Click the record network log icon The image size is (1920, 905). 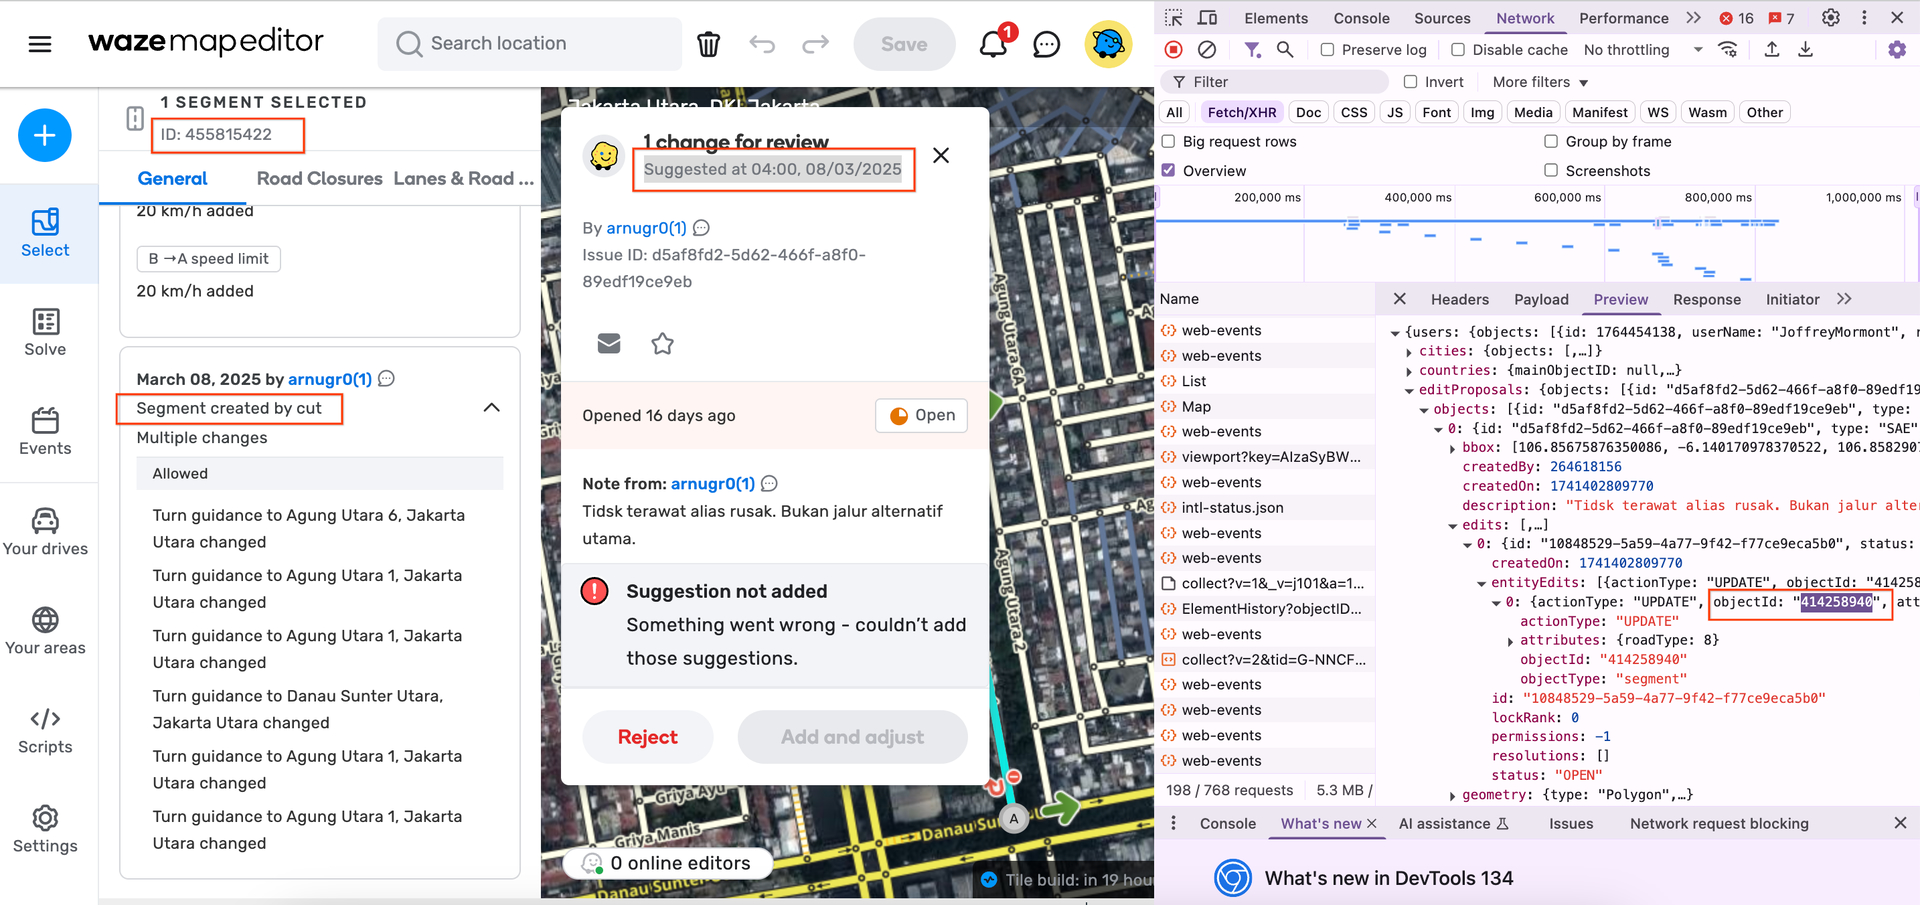(x=1174, y=49)
